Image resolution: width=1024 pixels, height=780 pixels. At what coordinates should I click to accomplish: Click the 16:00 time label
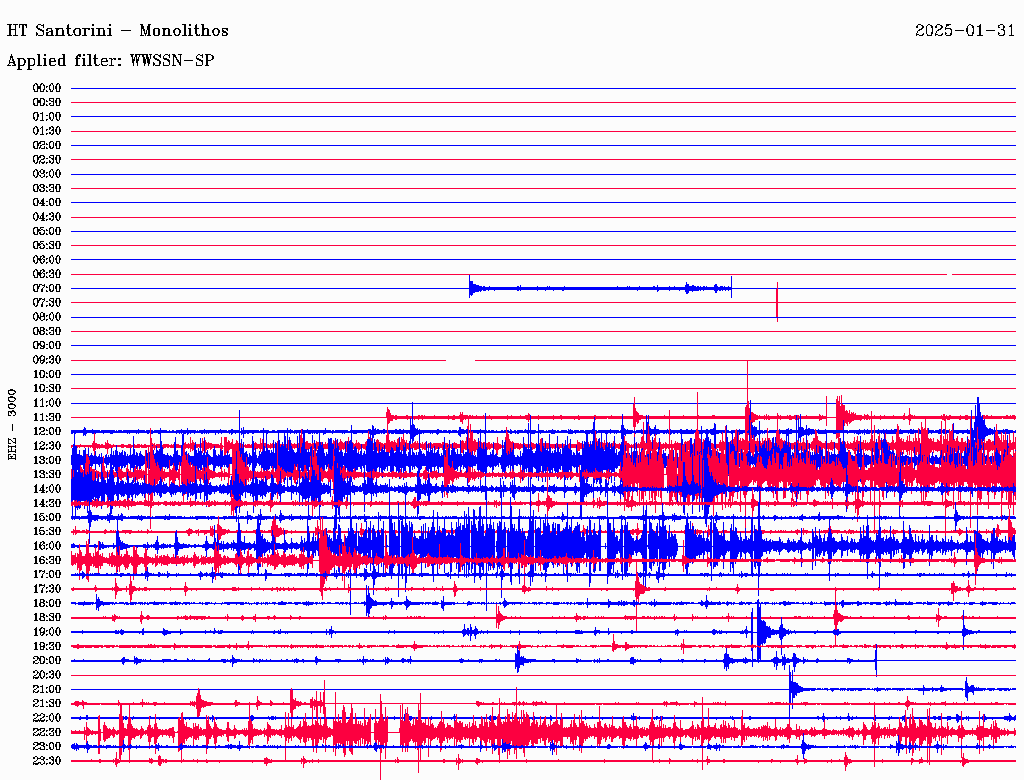pyautogui.click(x=47, y=546)
